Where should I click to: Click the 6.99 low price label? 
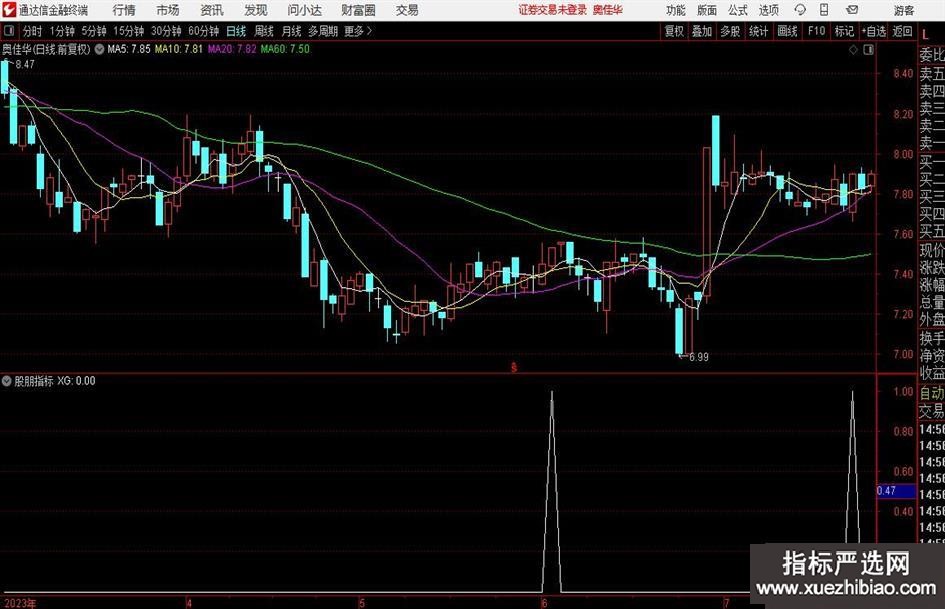click(699, 357)
